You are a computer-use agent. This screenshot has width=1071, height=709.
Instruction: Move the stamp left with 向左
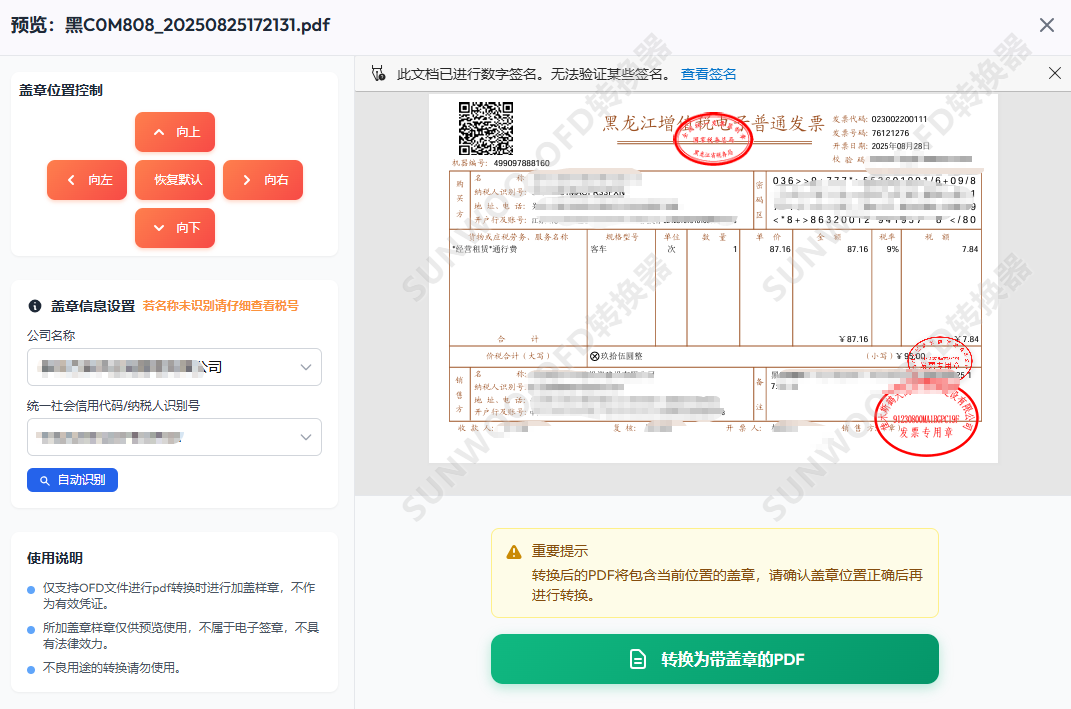(x=87, y=180)
